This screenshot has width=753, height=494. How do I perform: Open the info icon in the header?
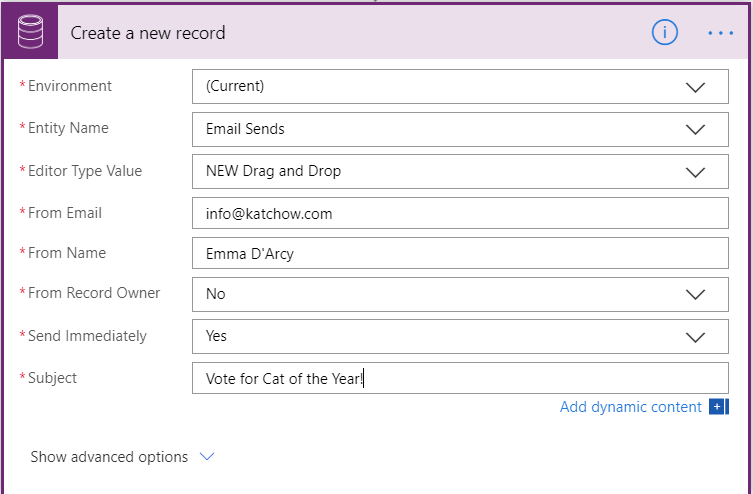click(665, 33)
